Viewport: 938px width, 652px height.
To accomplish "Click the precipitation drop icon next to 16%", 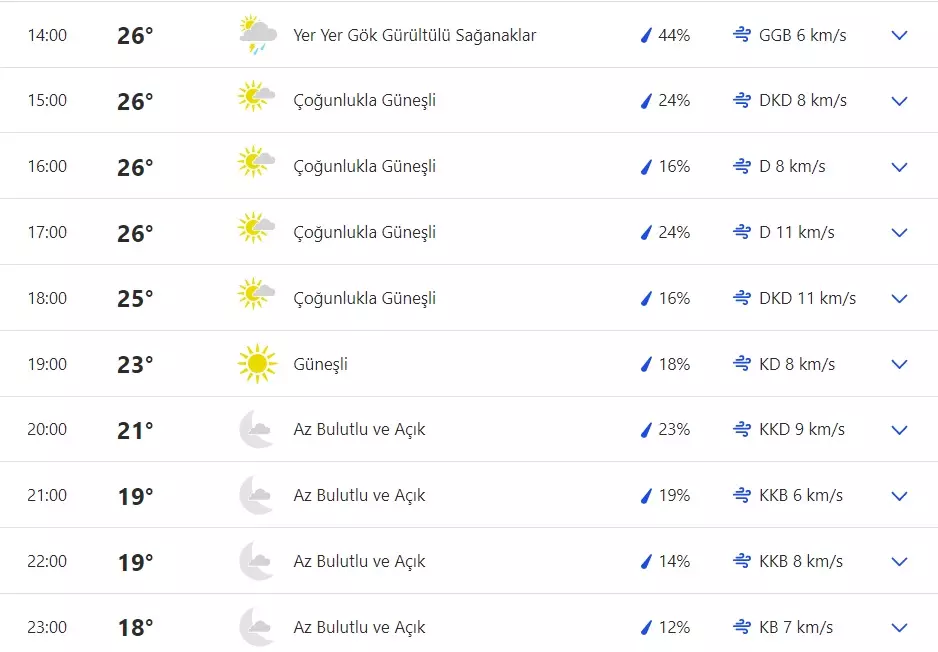I will pyautogui.click(x=645, y=166).
